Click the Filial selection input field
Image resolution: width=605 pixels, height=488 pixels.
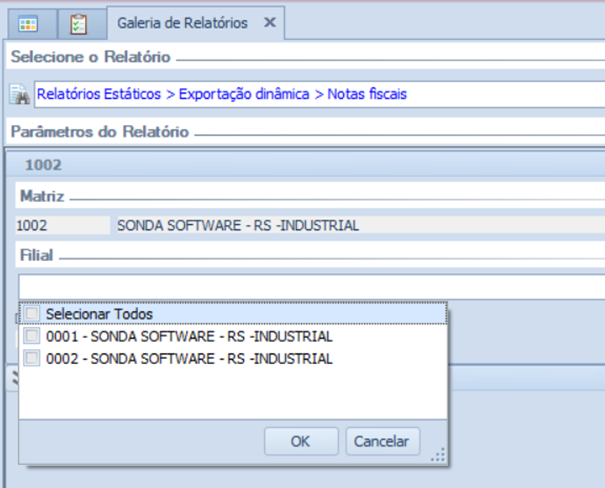pos(312,287)
